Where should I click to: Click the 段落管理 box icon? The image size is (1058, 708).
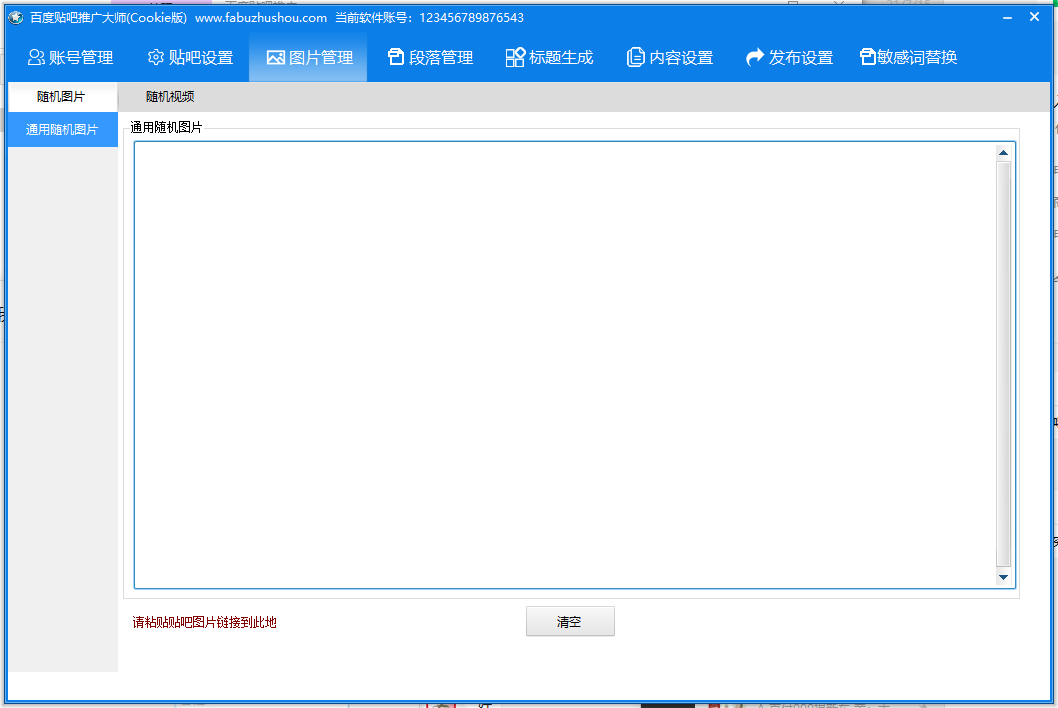click(x=396, y=58)
